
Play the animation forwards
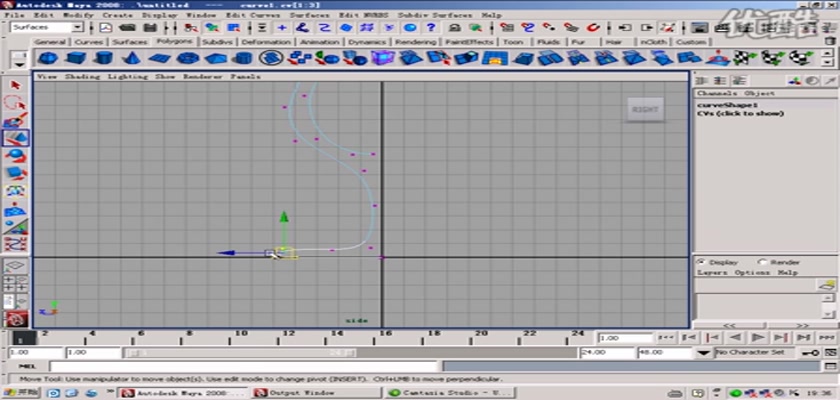[758, 337]
